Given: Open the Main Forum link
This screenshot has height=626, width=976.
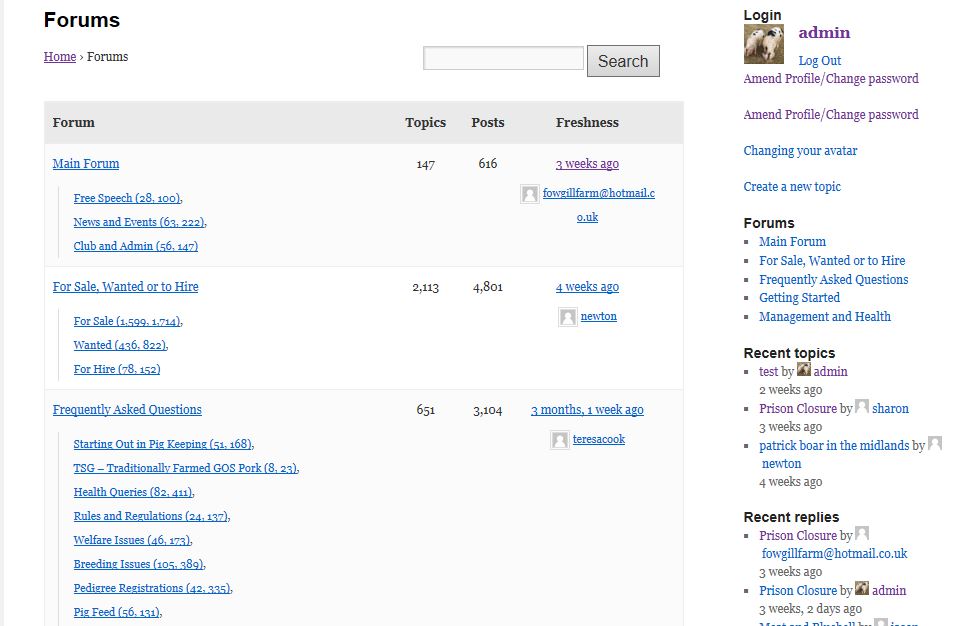Looking at the screenshot, I should 85,163.
